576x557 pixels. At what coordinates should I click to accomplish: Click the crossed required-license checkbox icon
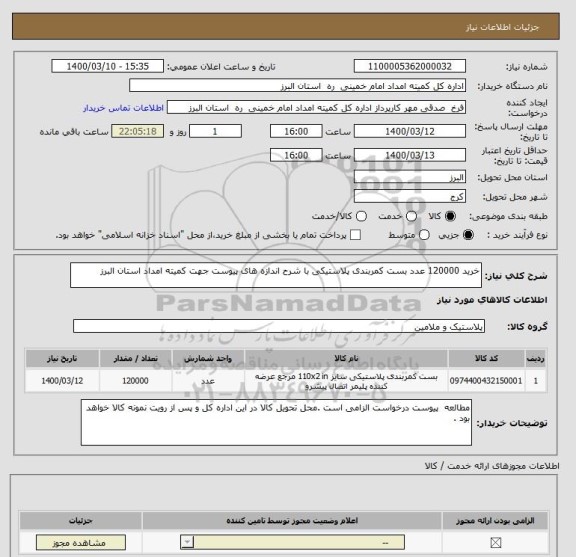(496, 542)
